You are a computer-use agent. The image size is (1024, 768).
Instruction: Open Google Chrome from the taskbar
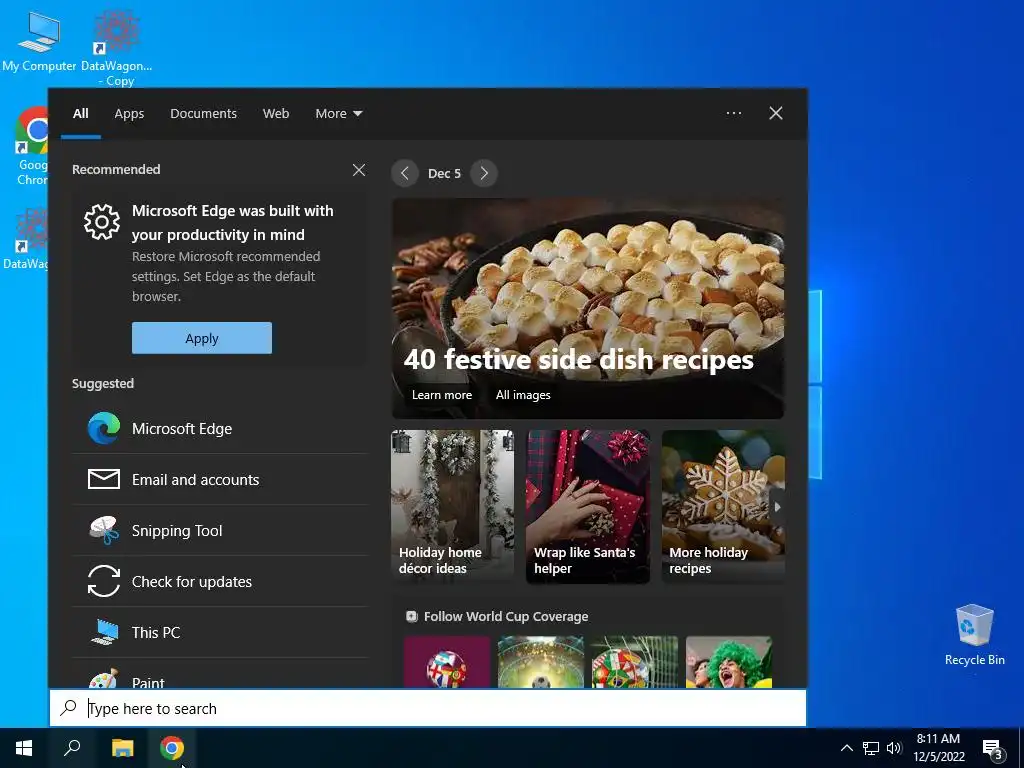click(172, 748)
